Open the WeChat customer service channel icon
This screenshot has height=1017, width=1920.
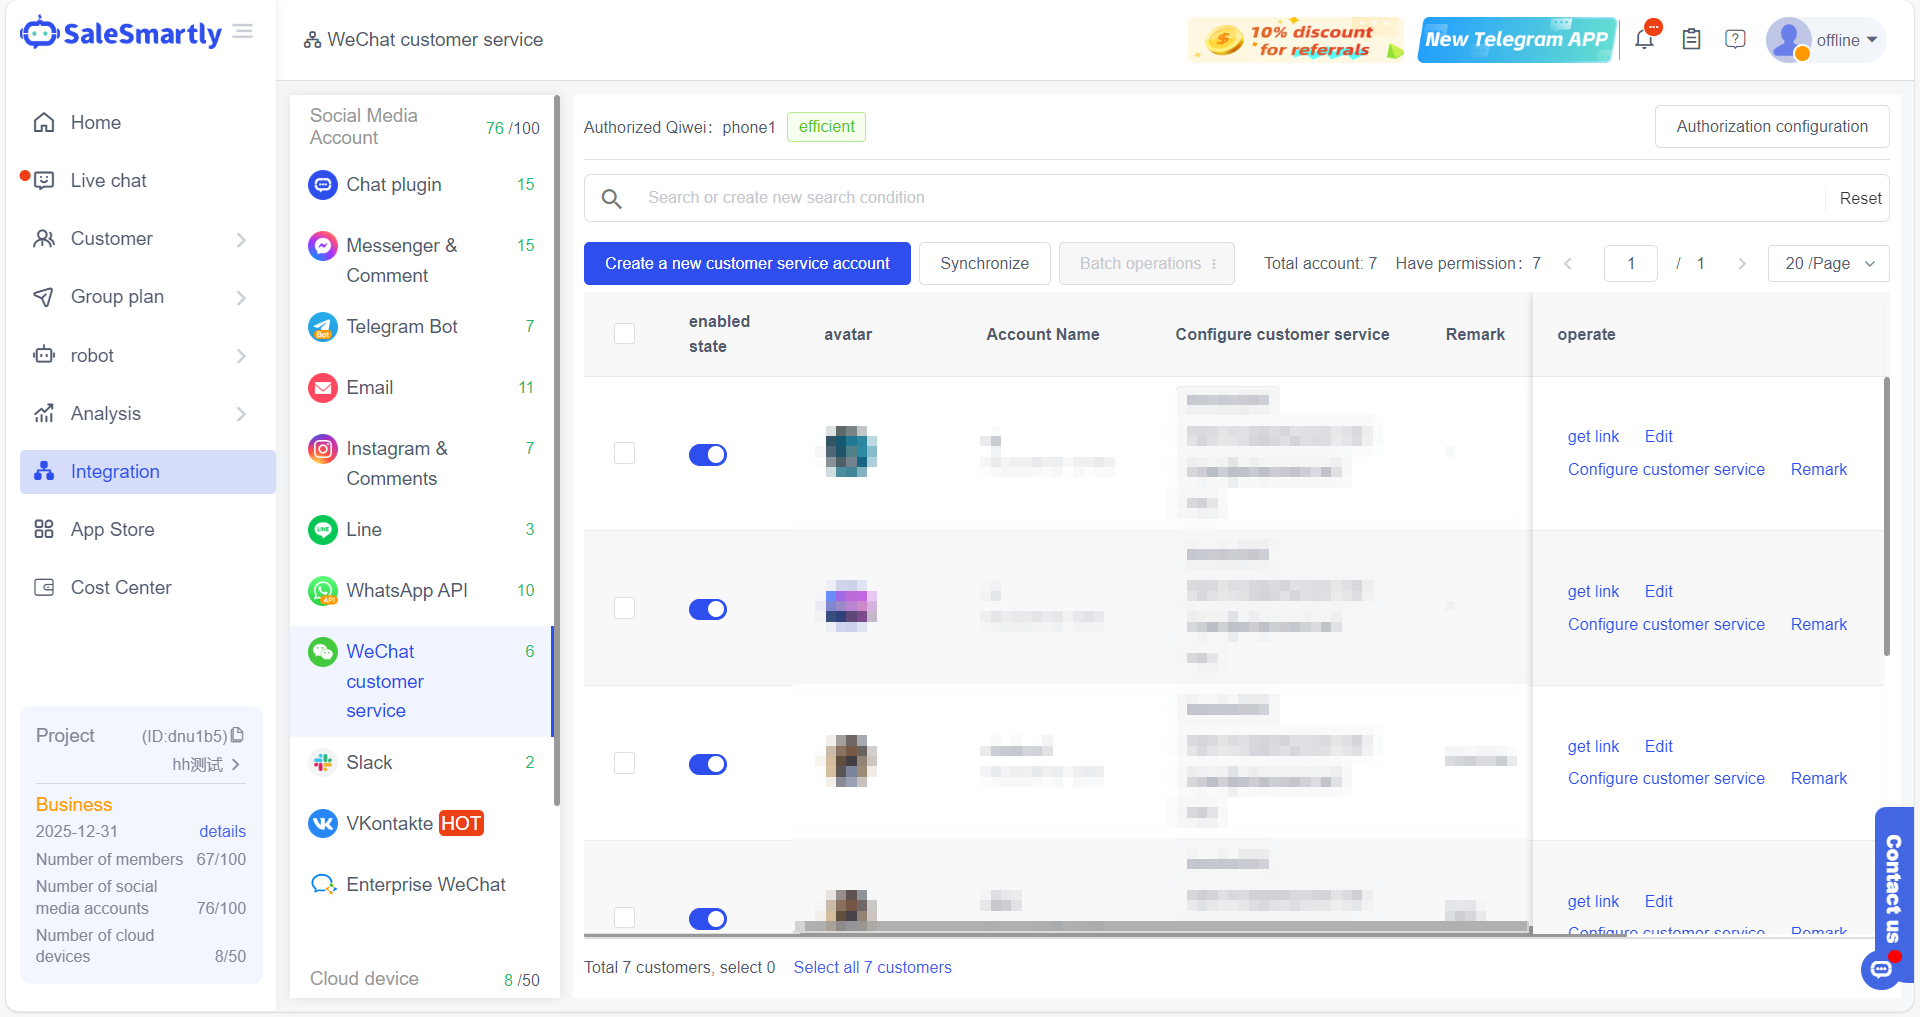[322, 652]
